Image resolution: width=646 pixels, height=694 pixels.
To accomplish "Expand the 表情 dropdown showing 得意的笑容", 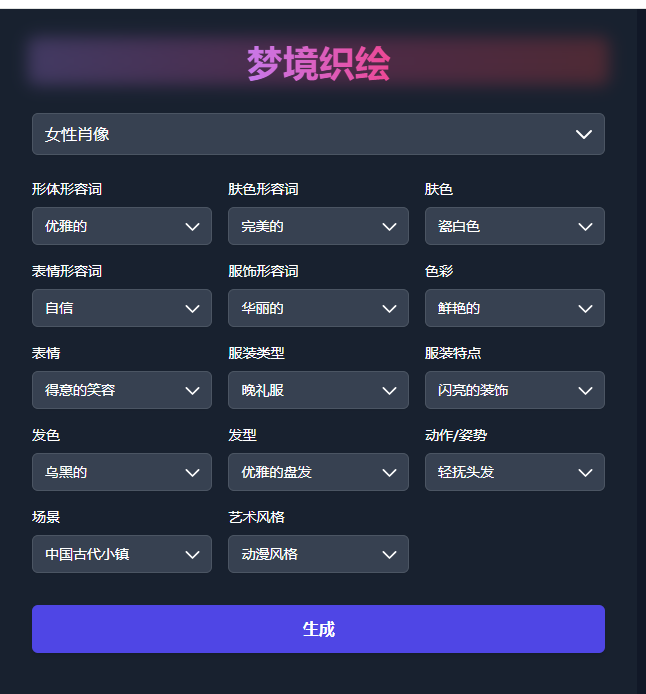I will (122, 390).
